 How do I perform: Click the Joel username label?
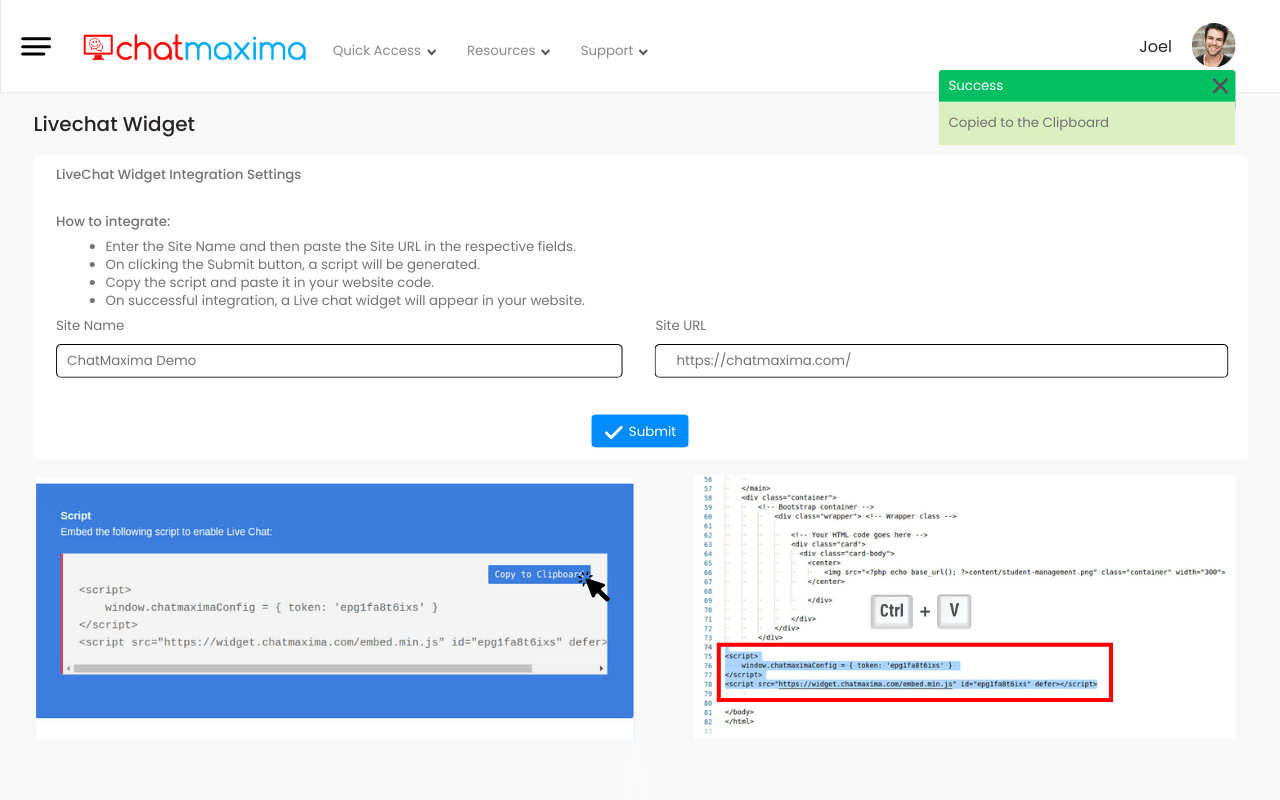pyautogui.click(x=1155, y=47)
